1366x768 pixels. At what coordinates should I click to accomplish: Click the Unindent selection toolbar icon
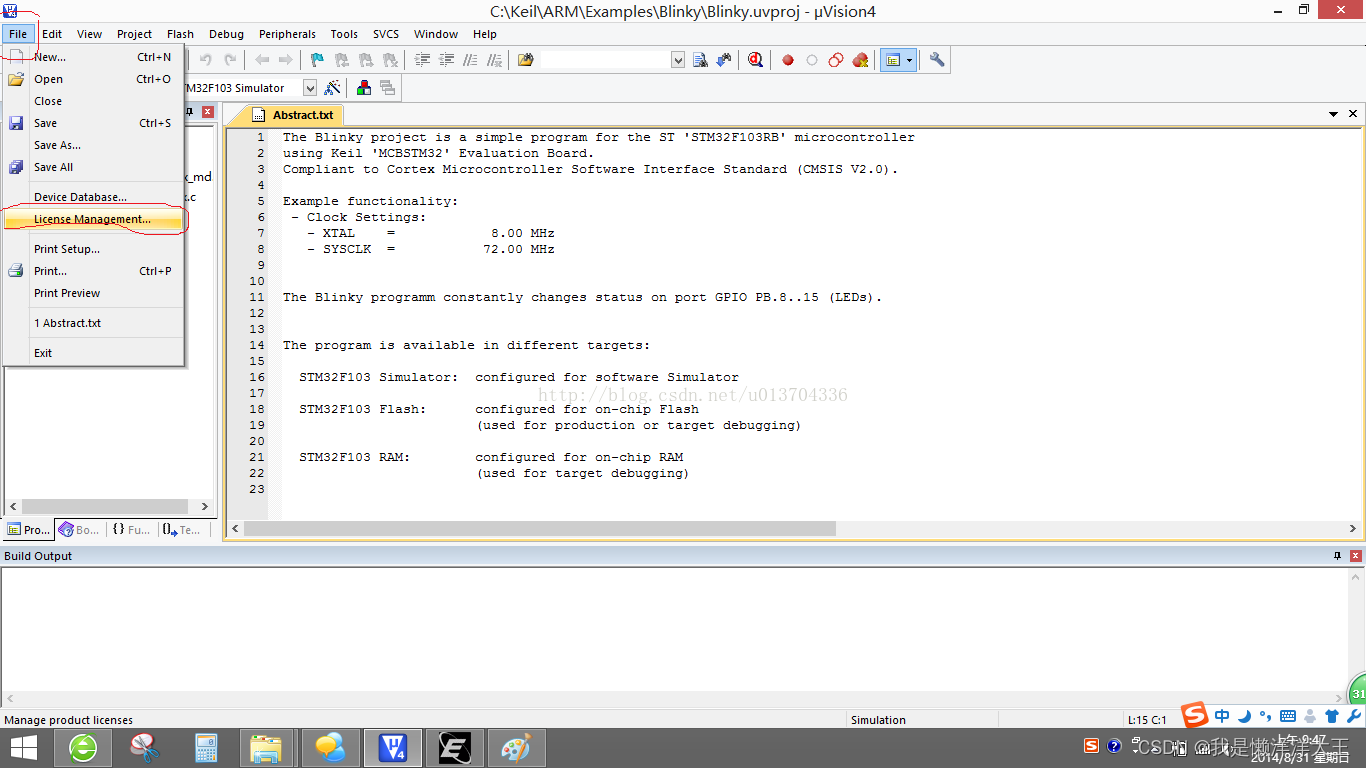(x=446, y=60)
